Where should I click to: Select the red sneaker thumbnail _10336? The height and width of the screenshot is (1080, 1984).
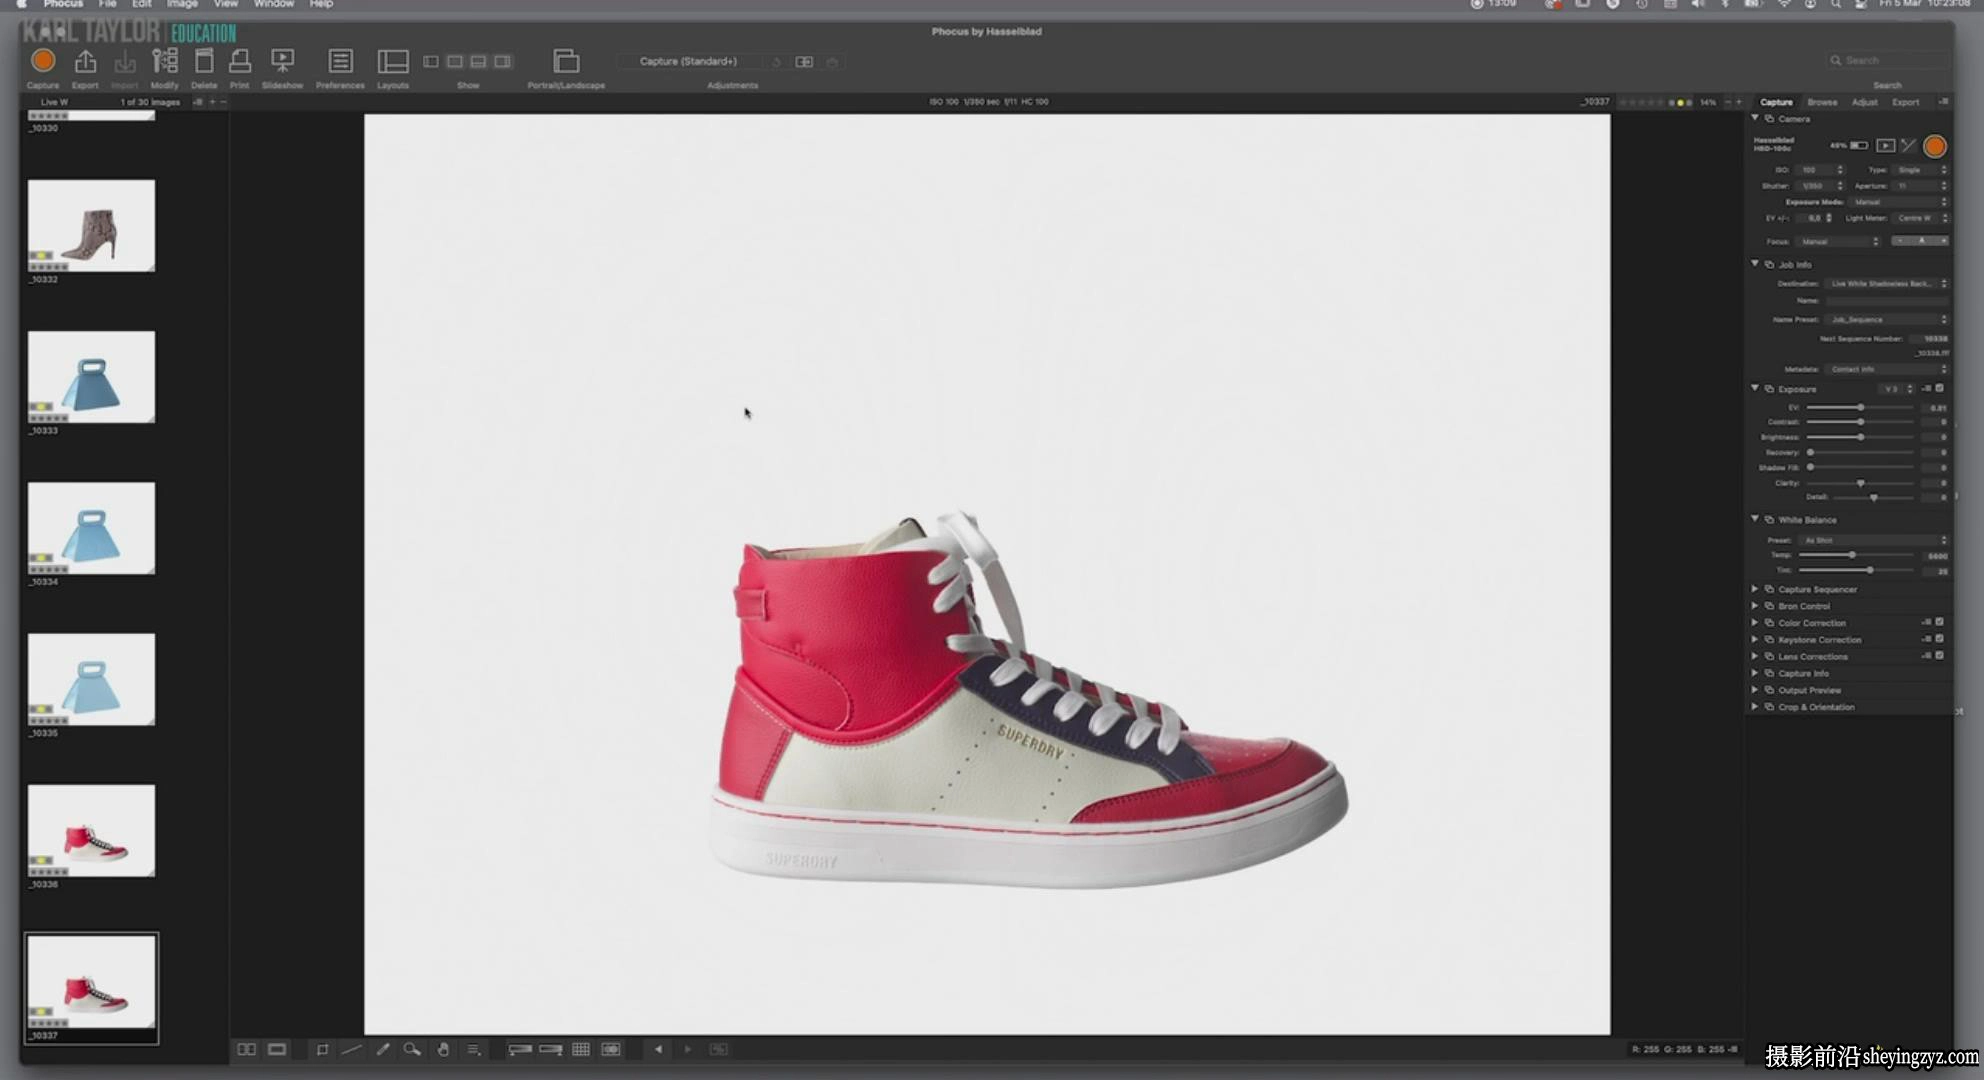point(91,830)
